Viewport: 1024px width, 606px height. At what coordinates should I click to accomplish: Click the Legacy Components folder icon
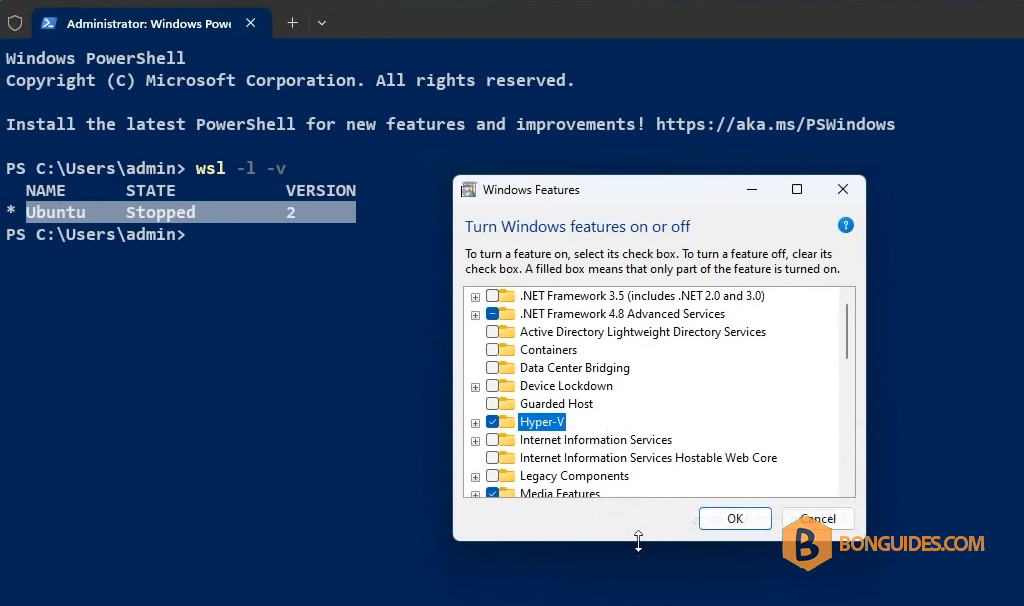click(x=507, y=475)
